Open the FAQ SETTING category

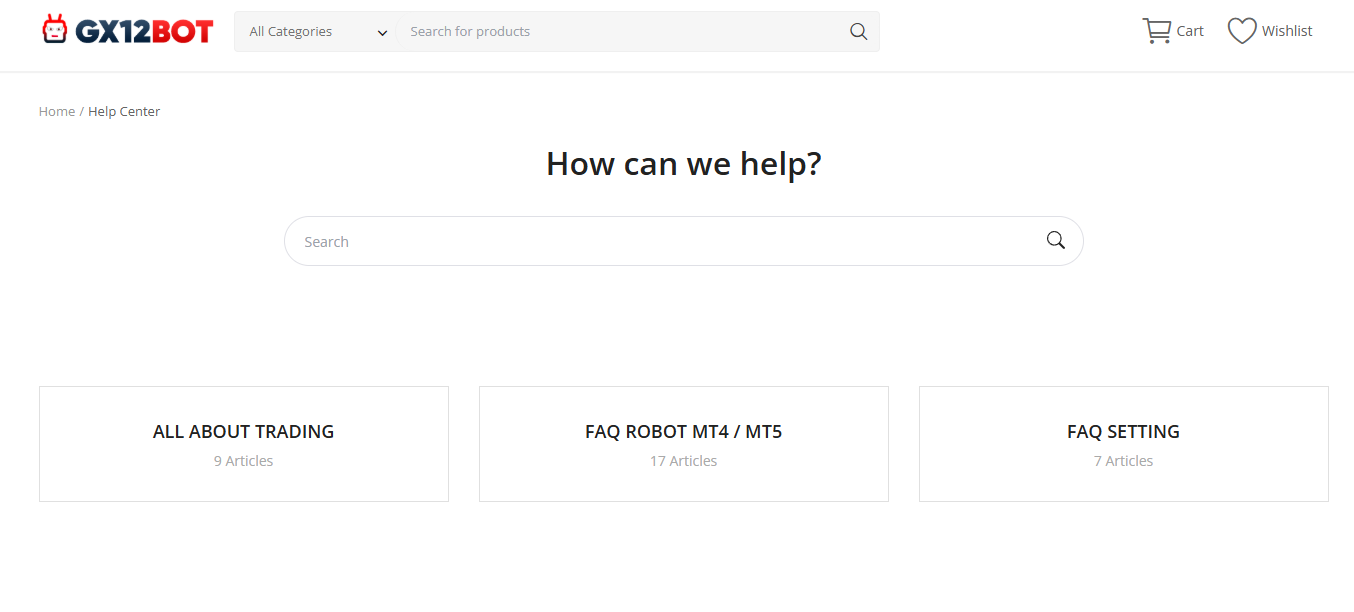[x=1123, y=432]
